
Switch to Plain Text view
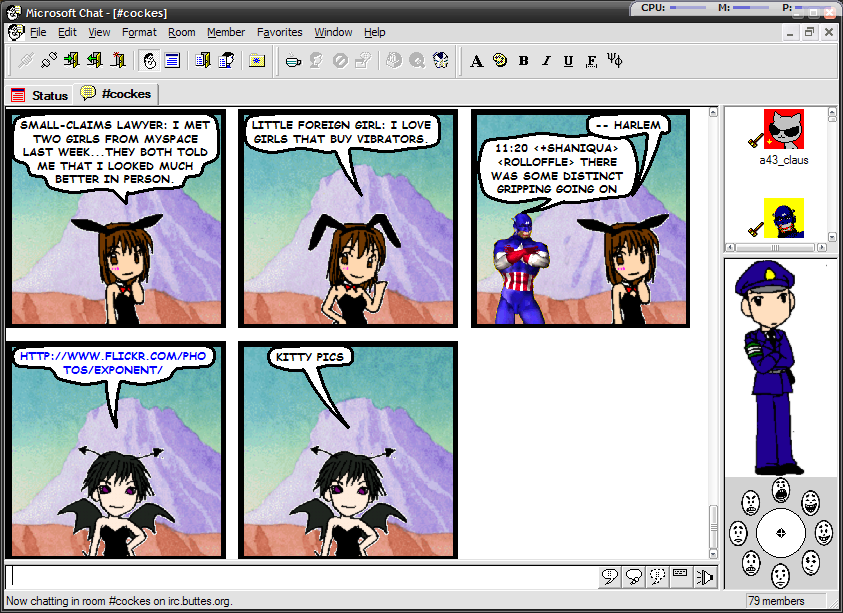point(172,61)
